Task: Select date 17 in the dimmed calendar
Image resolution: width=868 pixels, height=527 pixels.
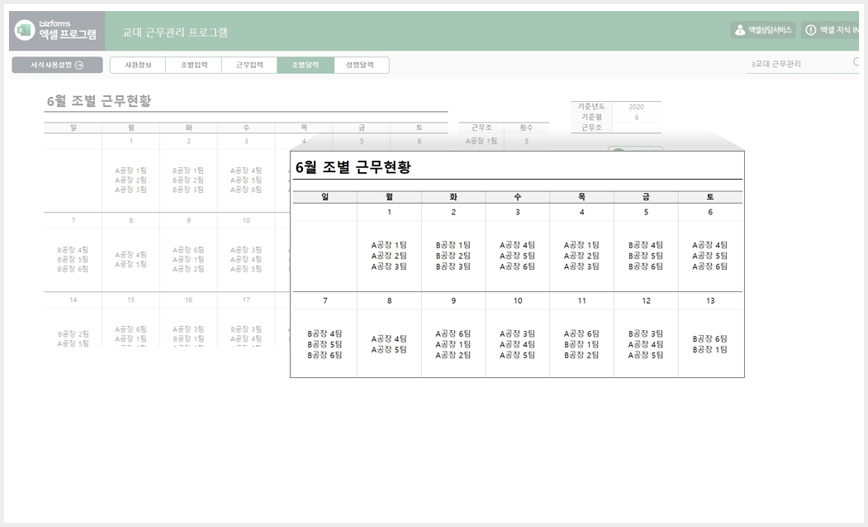Action: pyautogui.click(x=246, y=299)
